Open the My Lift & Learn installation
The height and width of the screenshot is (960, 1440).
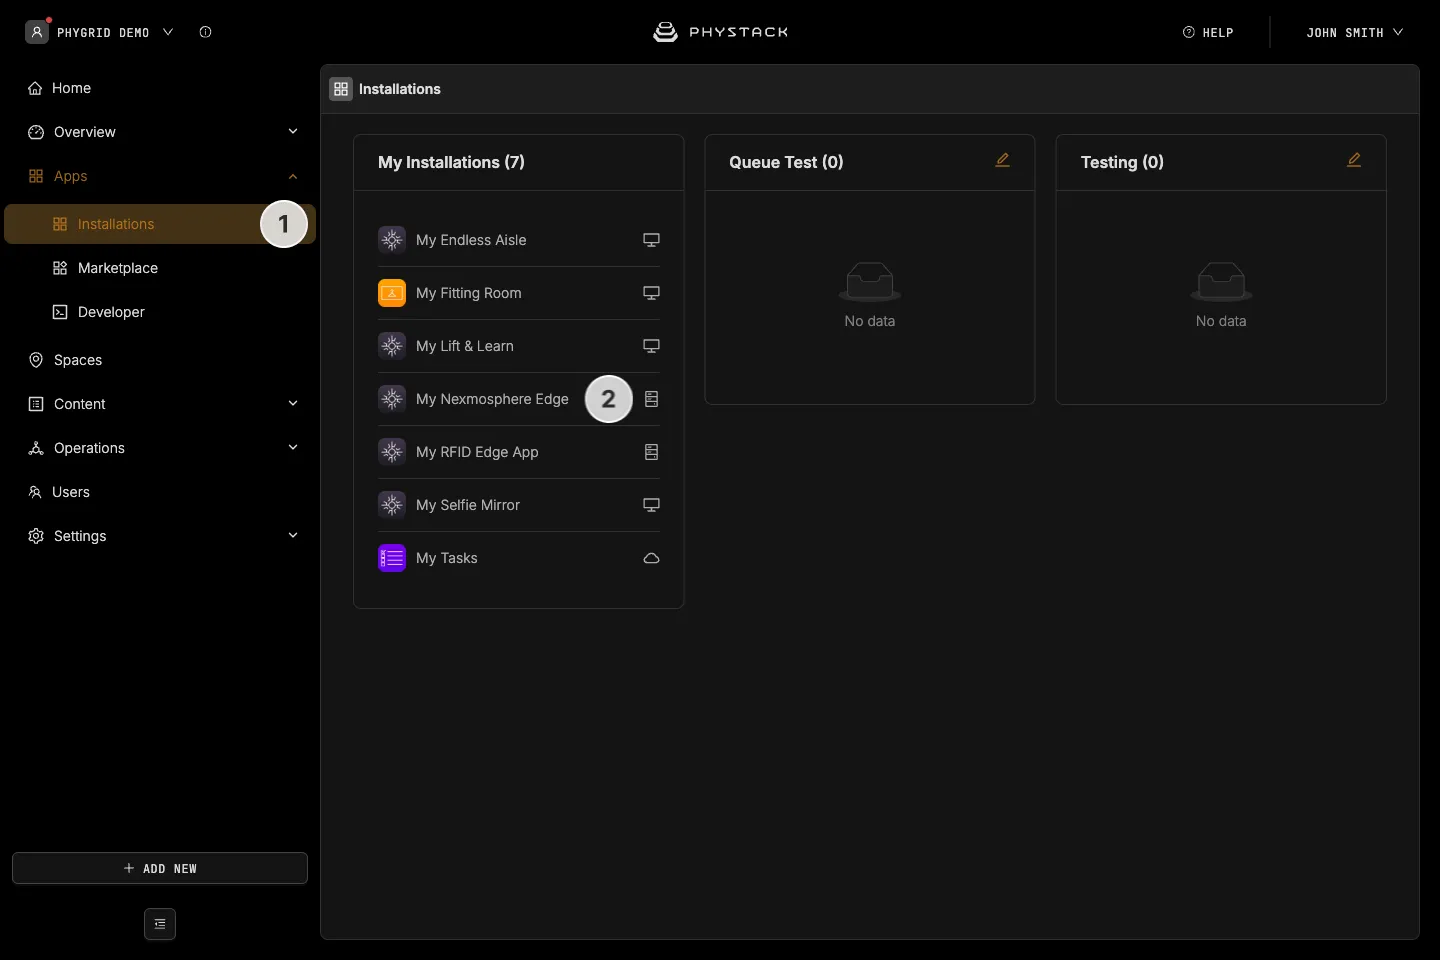tap(519, 346)
